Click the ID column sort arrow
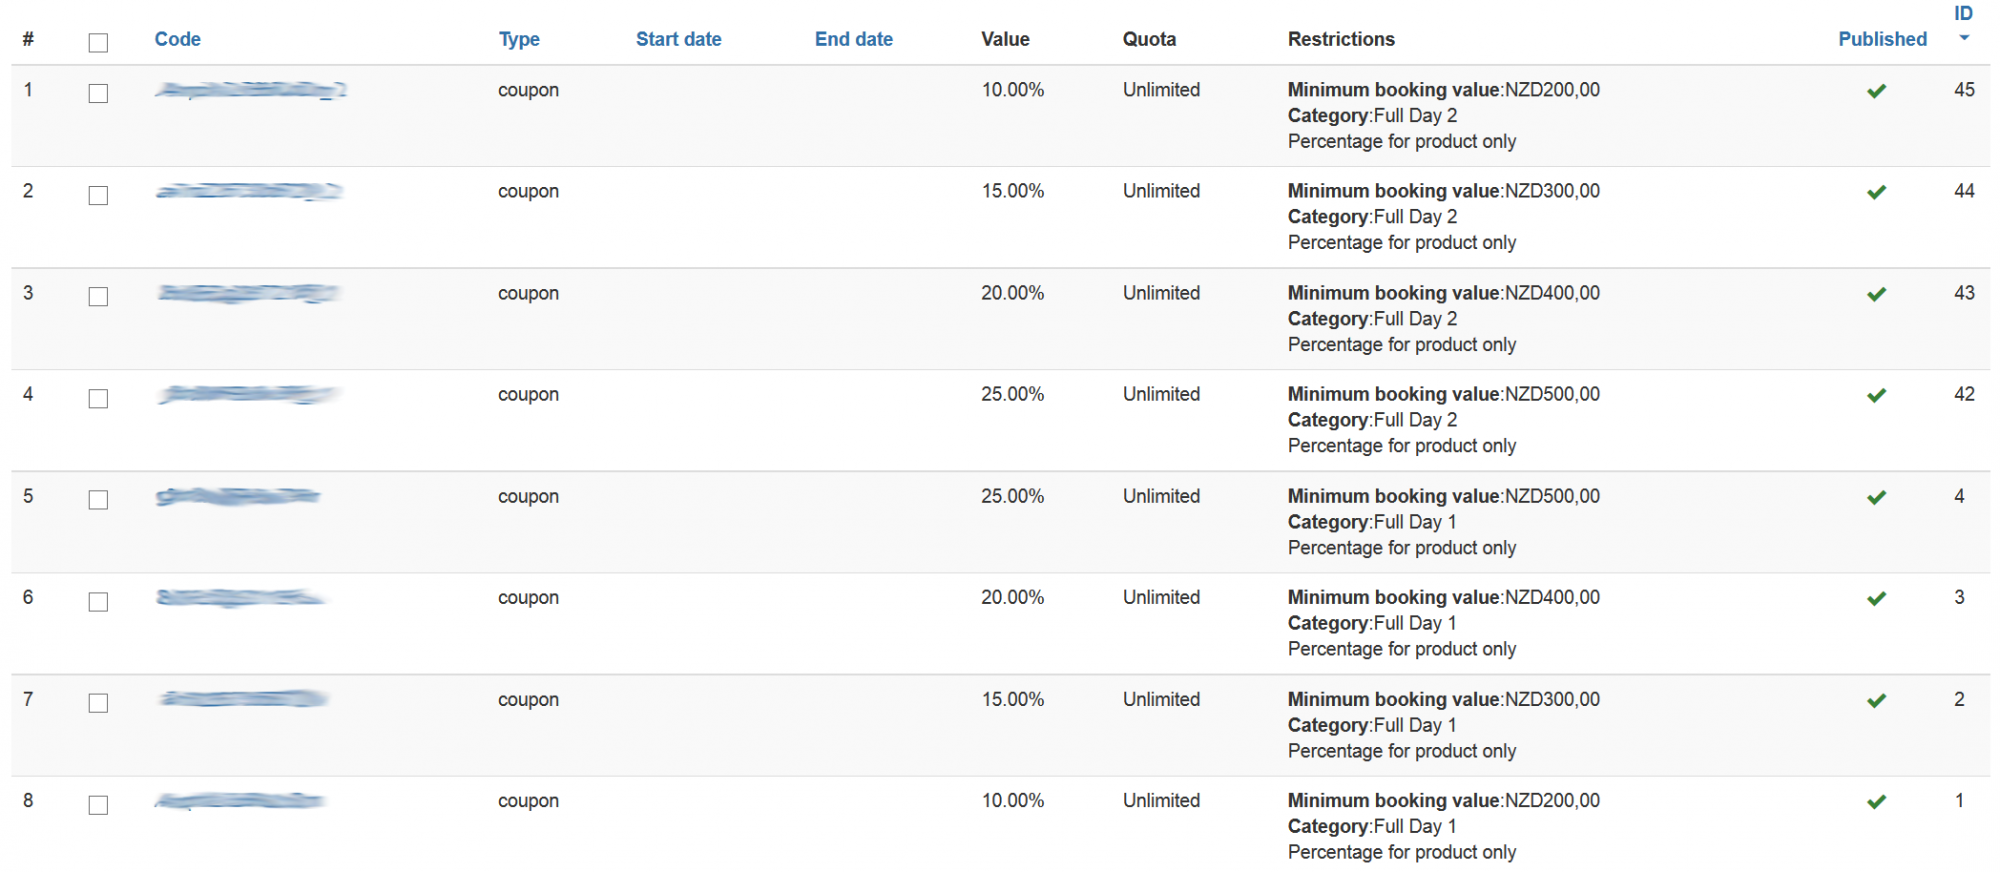This screenshot has width=2000, height=872. (1963, 38)
